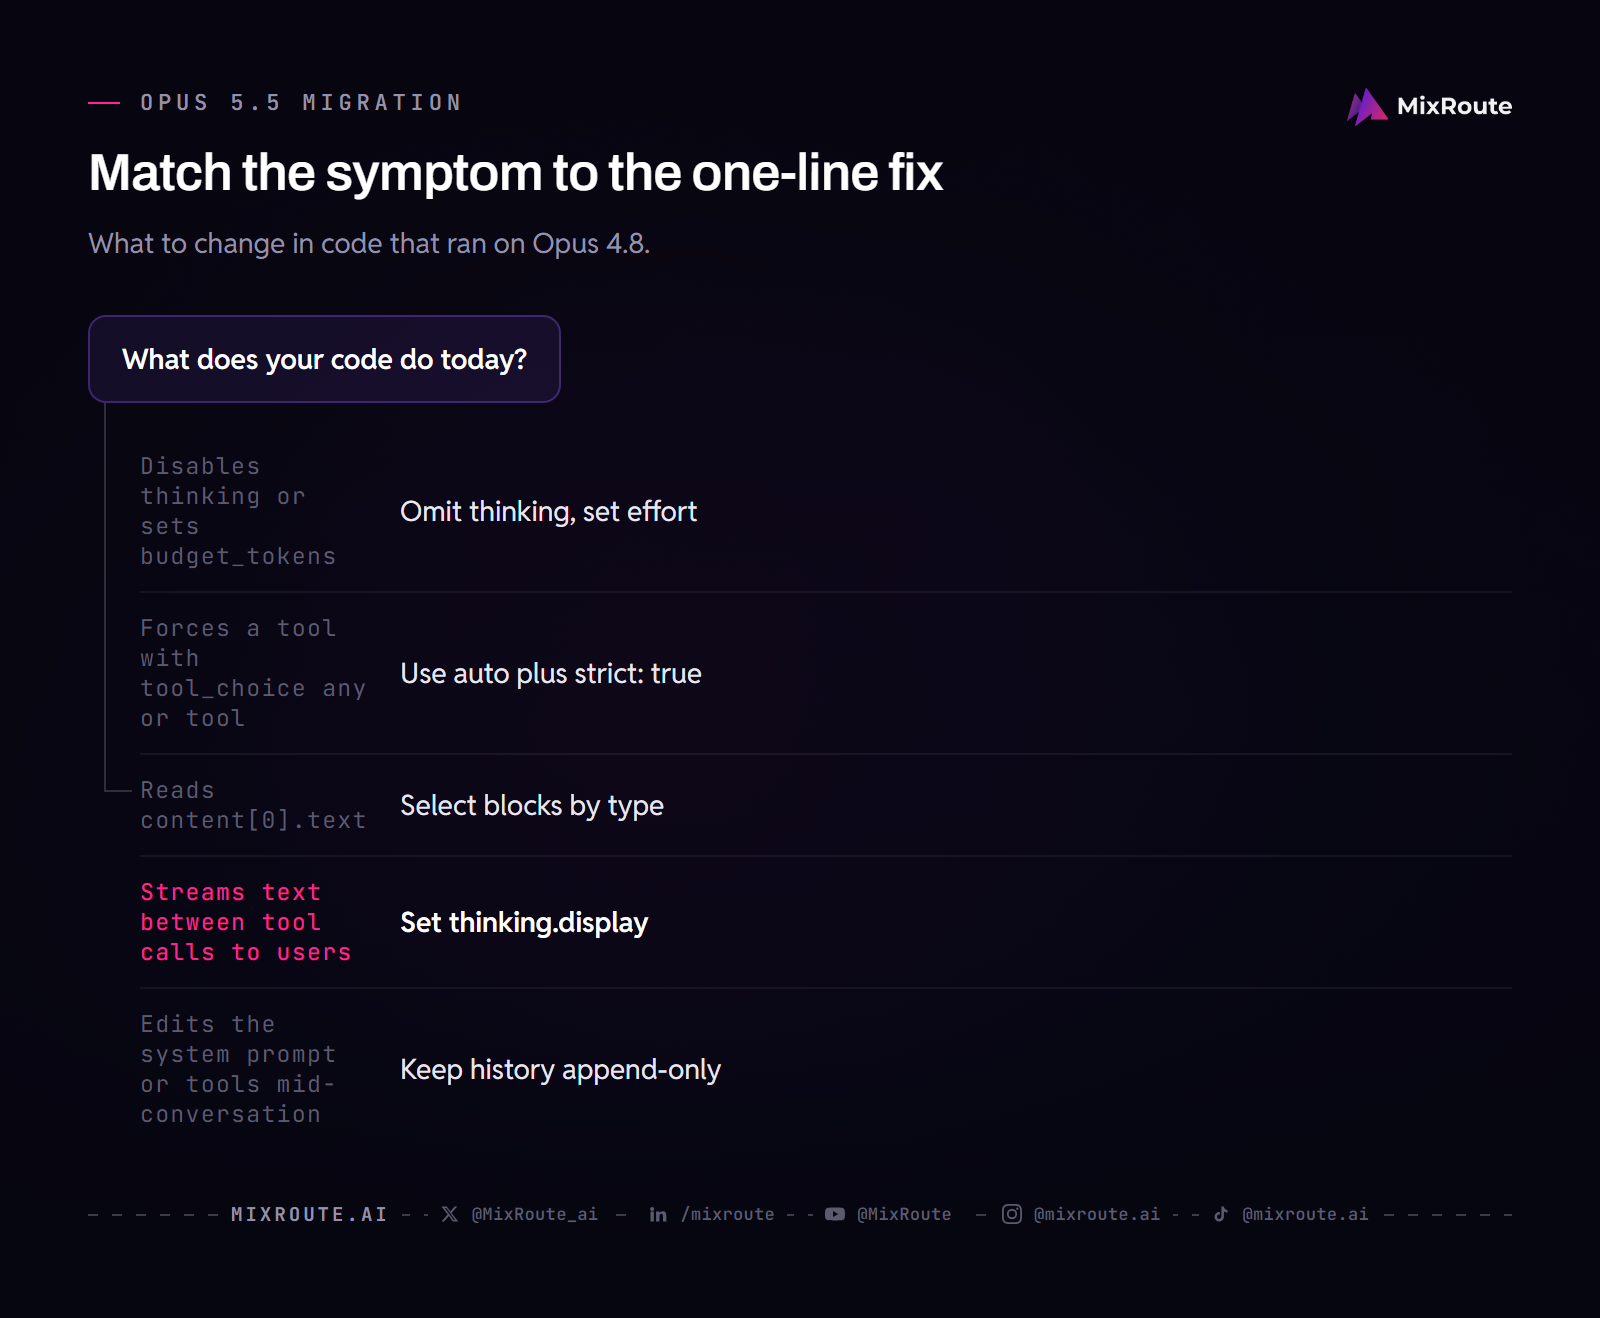Select the "Reads content[0].text" symptom
The height and width of the screenshot is (1318, 1600).
tap(253, 805)
